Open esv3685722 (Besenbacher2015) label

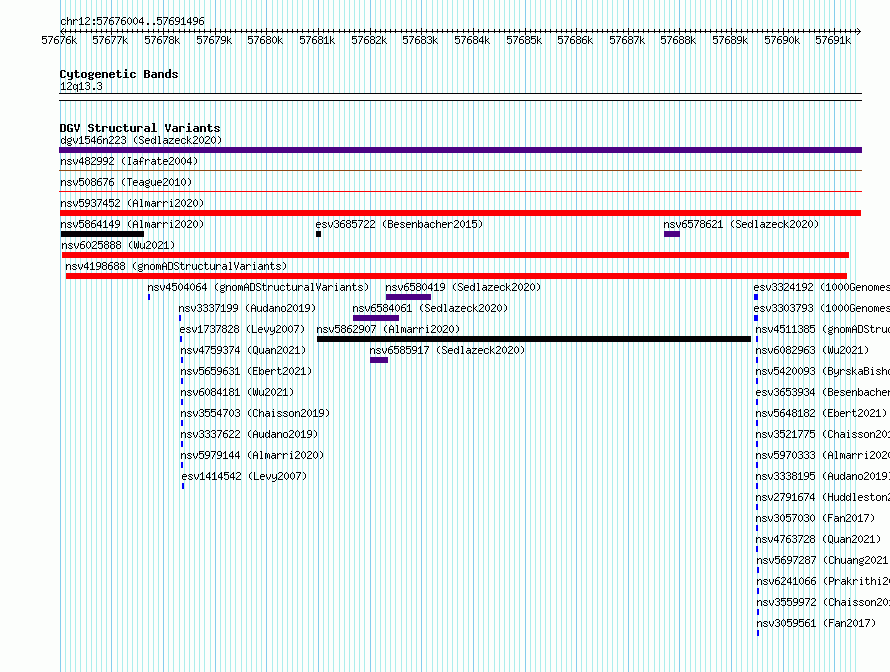coord(399,224)
